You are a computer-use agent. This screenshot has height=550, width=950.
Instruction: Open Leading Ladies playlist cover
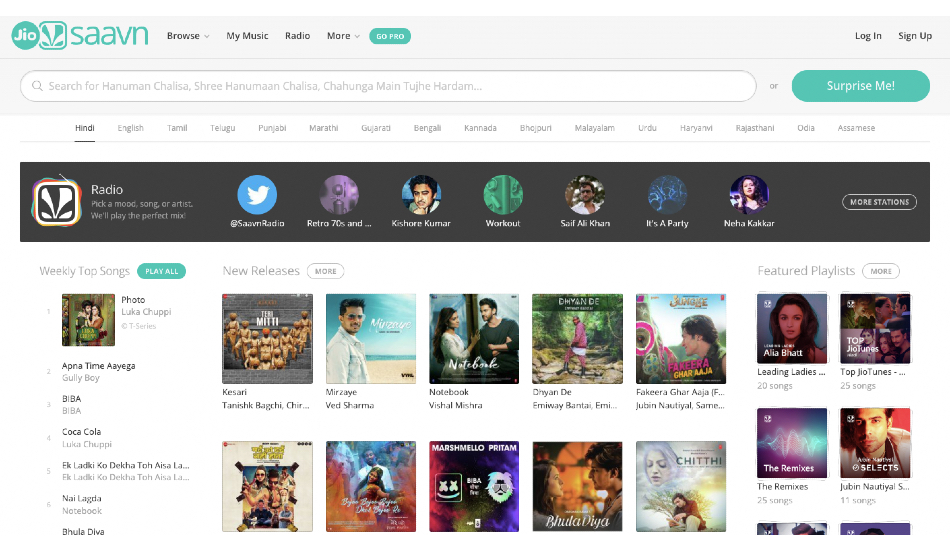[792, 328]
